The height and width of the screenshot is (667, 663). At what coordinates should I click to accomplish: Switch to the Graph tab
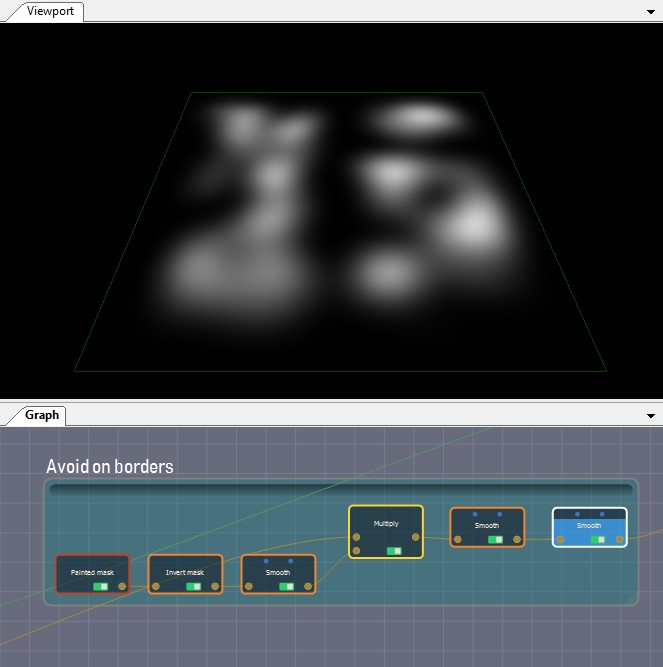click(x=42, y=415)
